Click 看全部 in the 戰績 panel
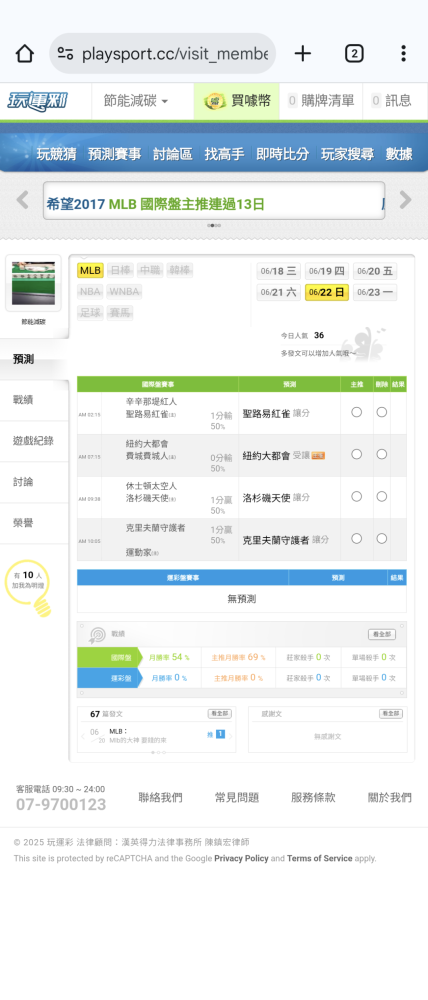The width and height of the screenshot is (428, 1000). point(381,634)
